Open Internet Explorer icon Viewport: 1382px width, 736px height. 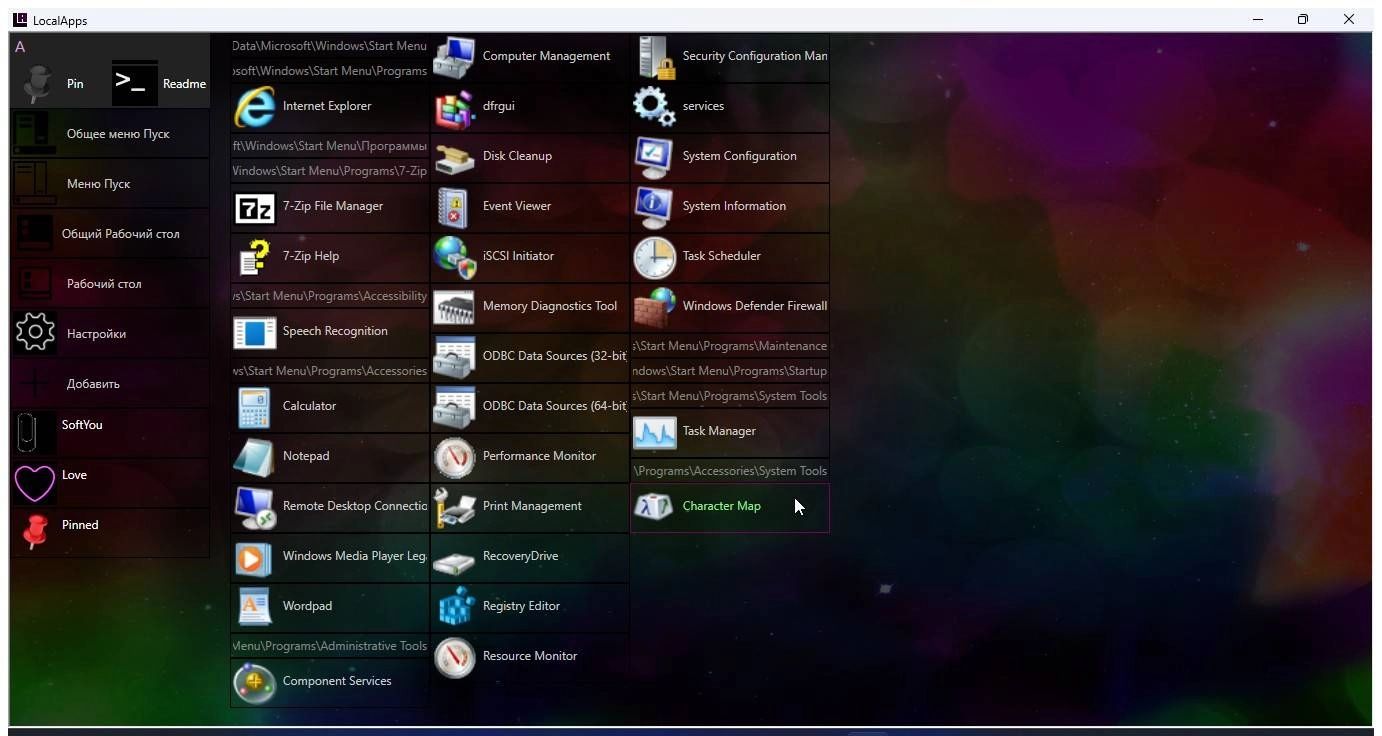click(x=254, y=106)
